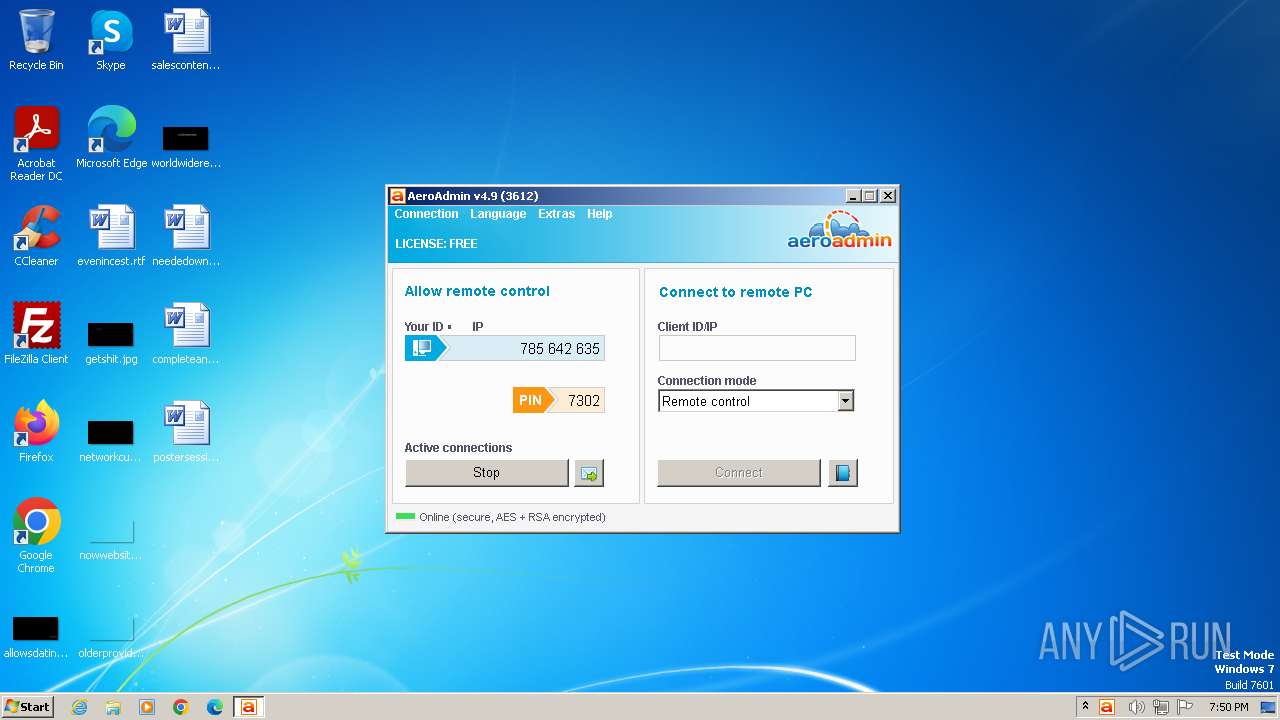Focus the Client ID/IP input field
1280x720 pixels.
[757, 348]
